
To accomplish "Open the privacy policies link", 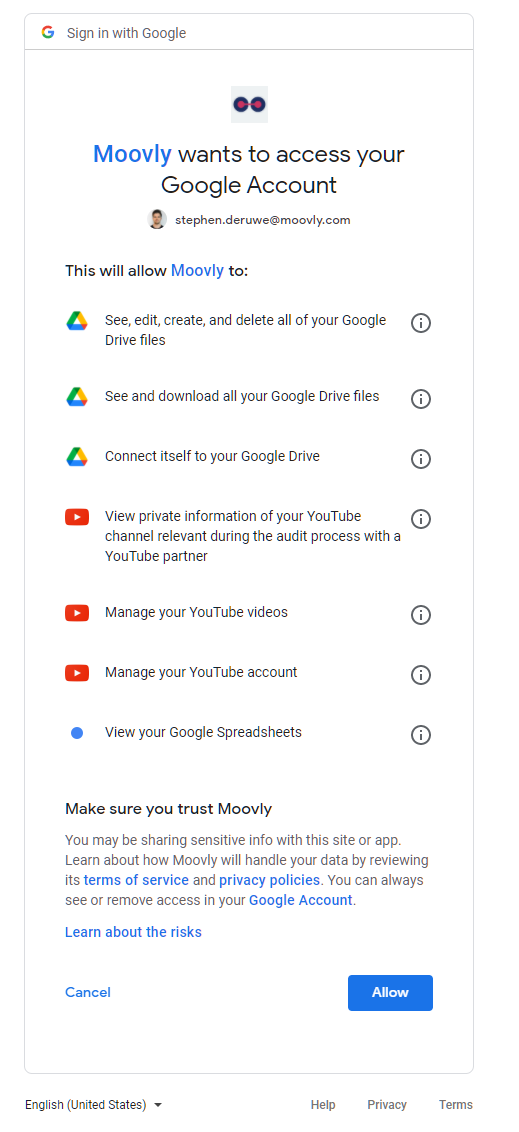I will click(x=269, y=880).
